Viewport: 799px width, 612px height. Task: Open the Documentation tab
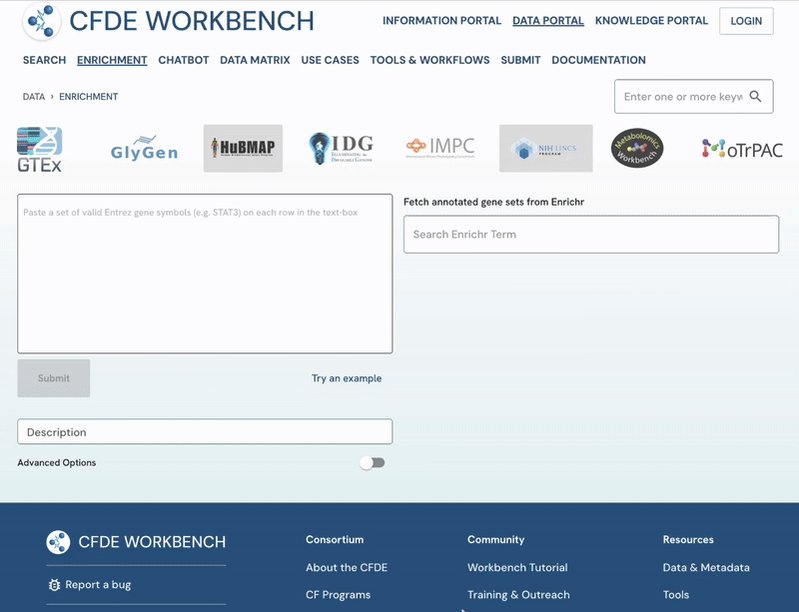click(x=598, y=60)
